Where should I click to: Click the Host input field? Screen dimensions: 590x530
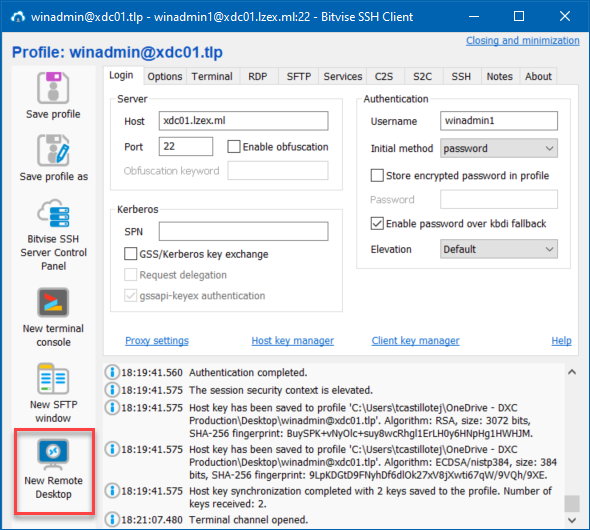click(x=243, y=121)
